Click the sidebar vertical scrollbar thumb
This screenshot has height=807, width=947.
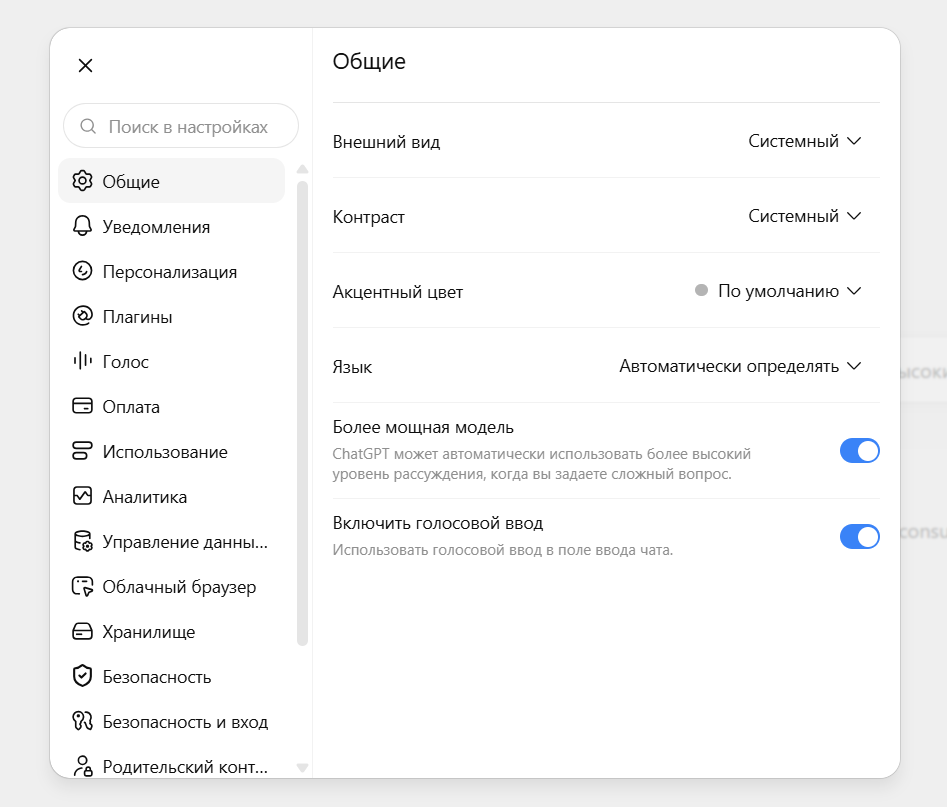(303, 413)
